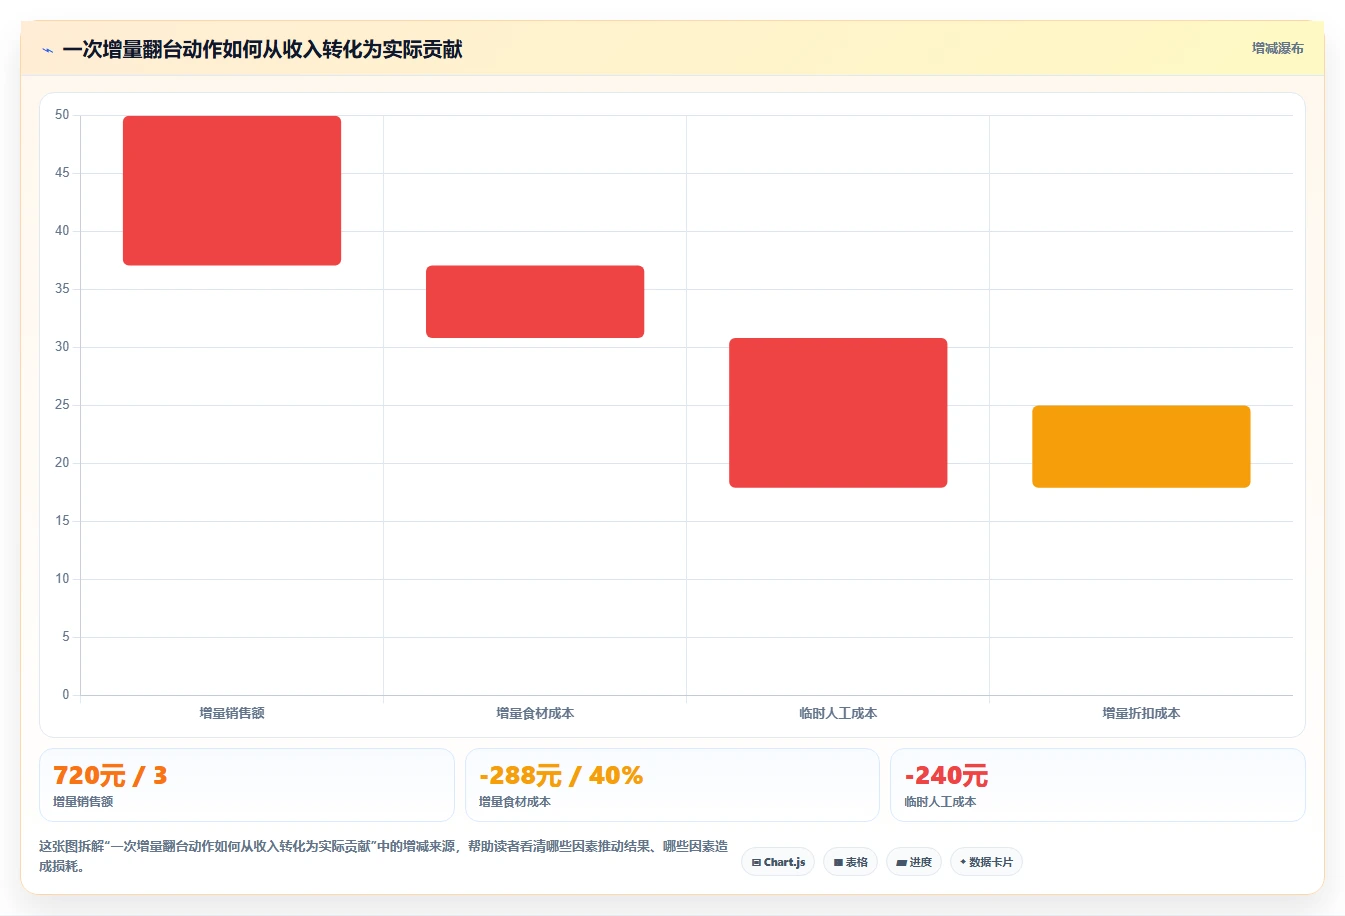Click the 增量销售额 x-axis label
The height and width of the screenshot is (916, 1345).
pos(232,713)
